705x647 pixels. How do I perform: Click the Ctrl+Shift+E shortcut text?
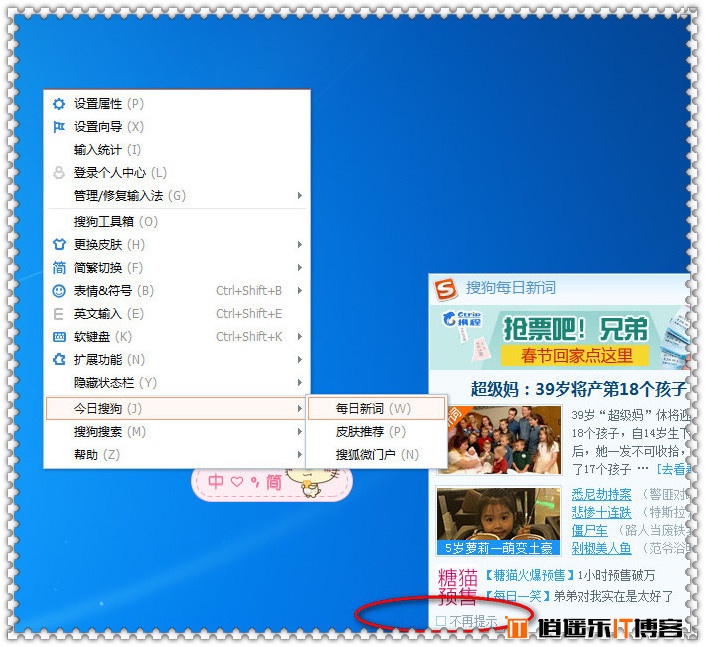click(249, 313)
